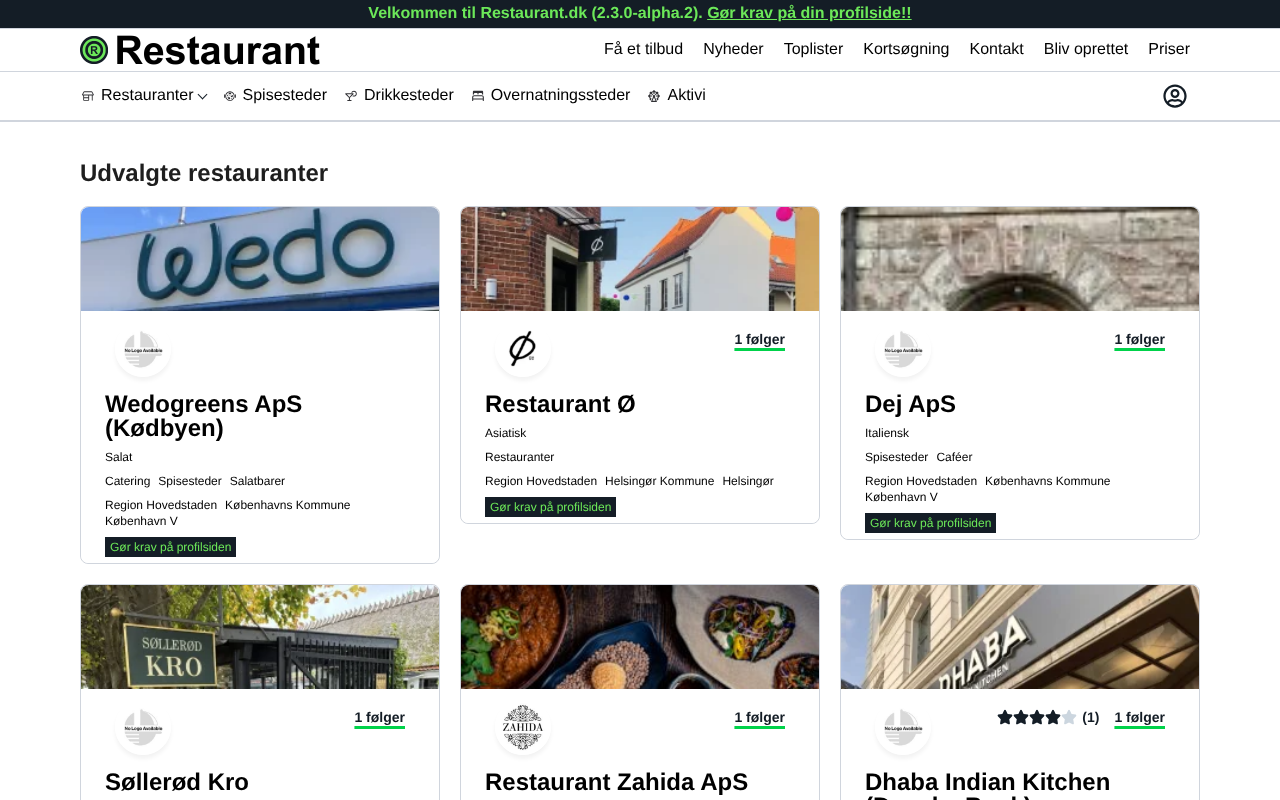Image resolution: width=1280 pixels, height=800 pixels.
Task: Go to Få et tilbud page
Action: [x=643, y=50]
